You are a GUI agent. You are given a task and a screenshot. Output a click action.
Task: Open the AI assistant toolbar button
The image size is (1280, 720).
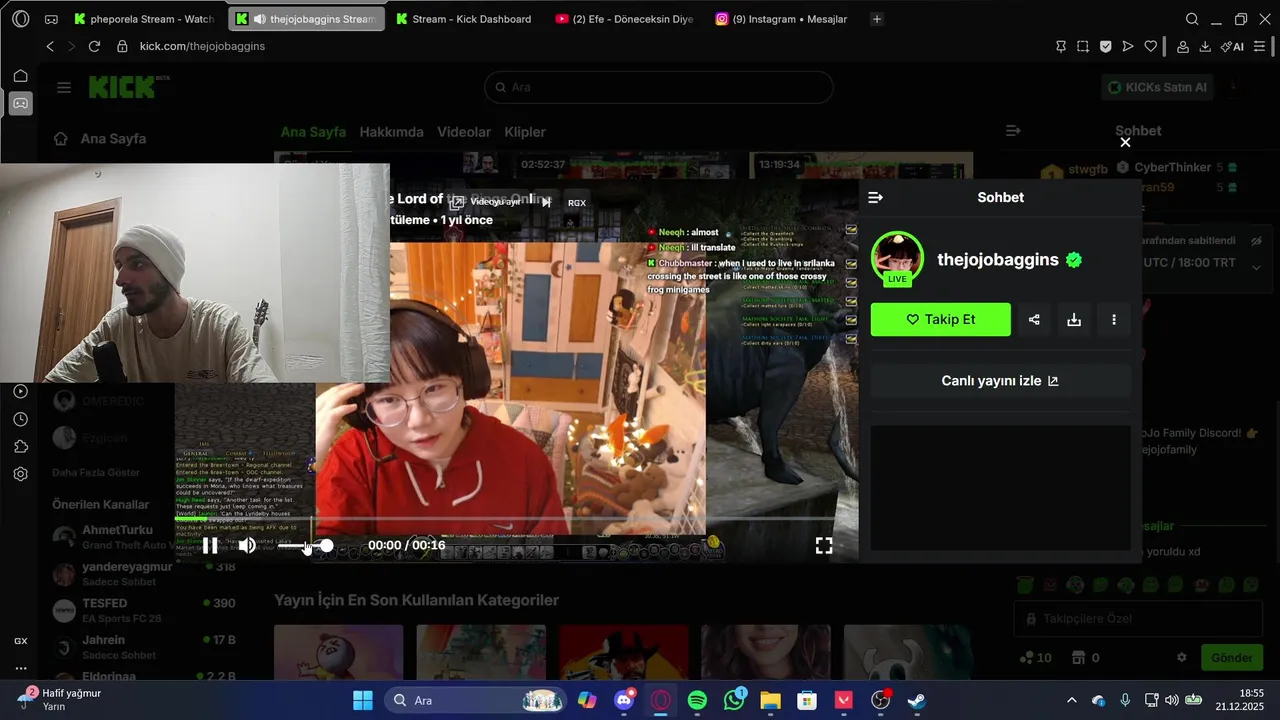pos(1232,46)
